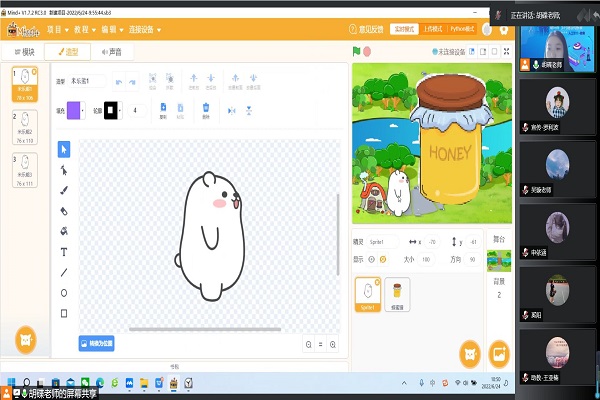Open the purple fill color dropdown
The image size is (600, 400).
(x=76, y=110)
